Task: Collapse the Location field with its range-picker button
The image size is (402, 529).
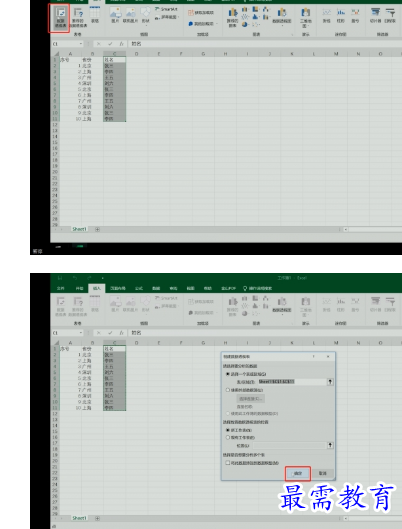Action: pyautogui.click(x=330, y=446)
